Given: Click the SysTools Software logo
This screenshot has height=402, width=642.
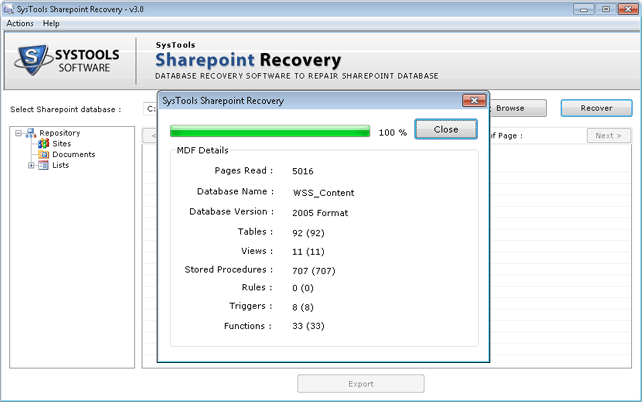Looking at the screenshot, I should click(67, 60).
